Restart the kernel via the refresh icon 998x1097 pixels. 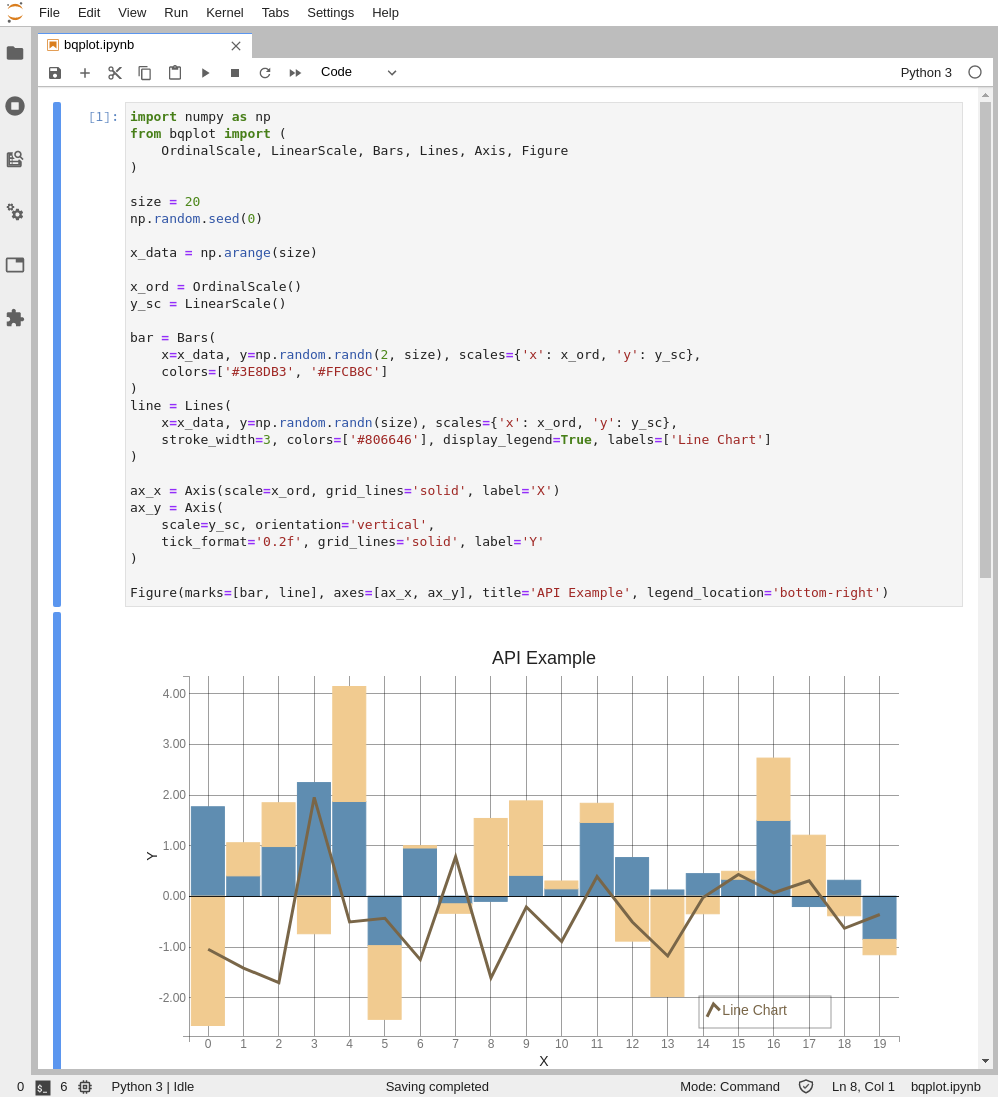pyautogui.click(x=263, y=72)
